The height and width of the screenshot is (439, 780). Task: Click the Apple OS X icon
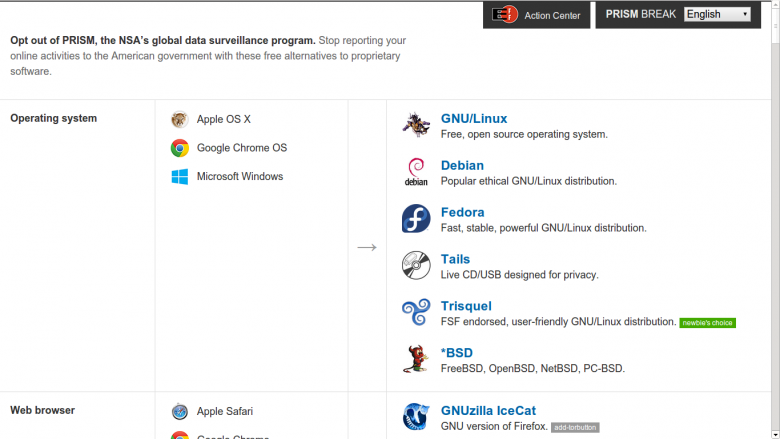[x=180, y=119]
